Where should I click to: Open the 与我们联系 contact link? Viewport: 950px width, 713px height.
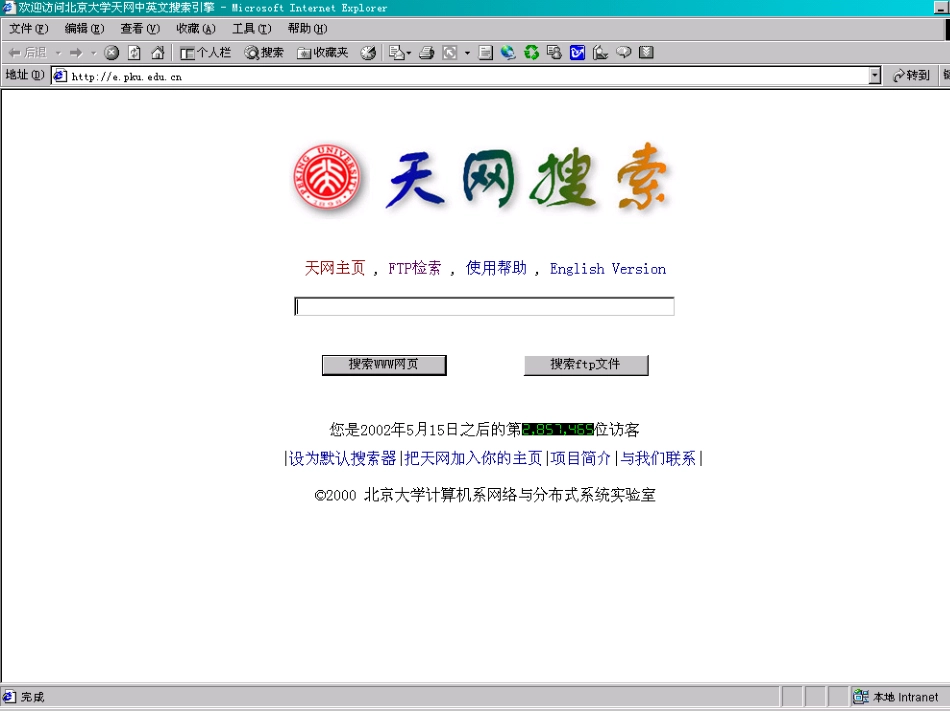click(658, 459)
